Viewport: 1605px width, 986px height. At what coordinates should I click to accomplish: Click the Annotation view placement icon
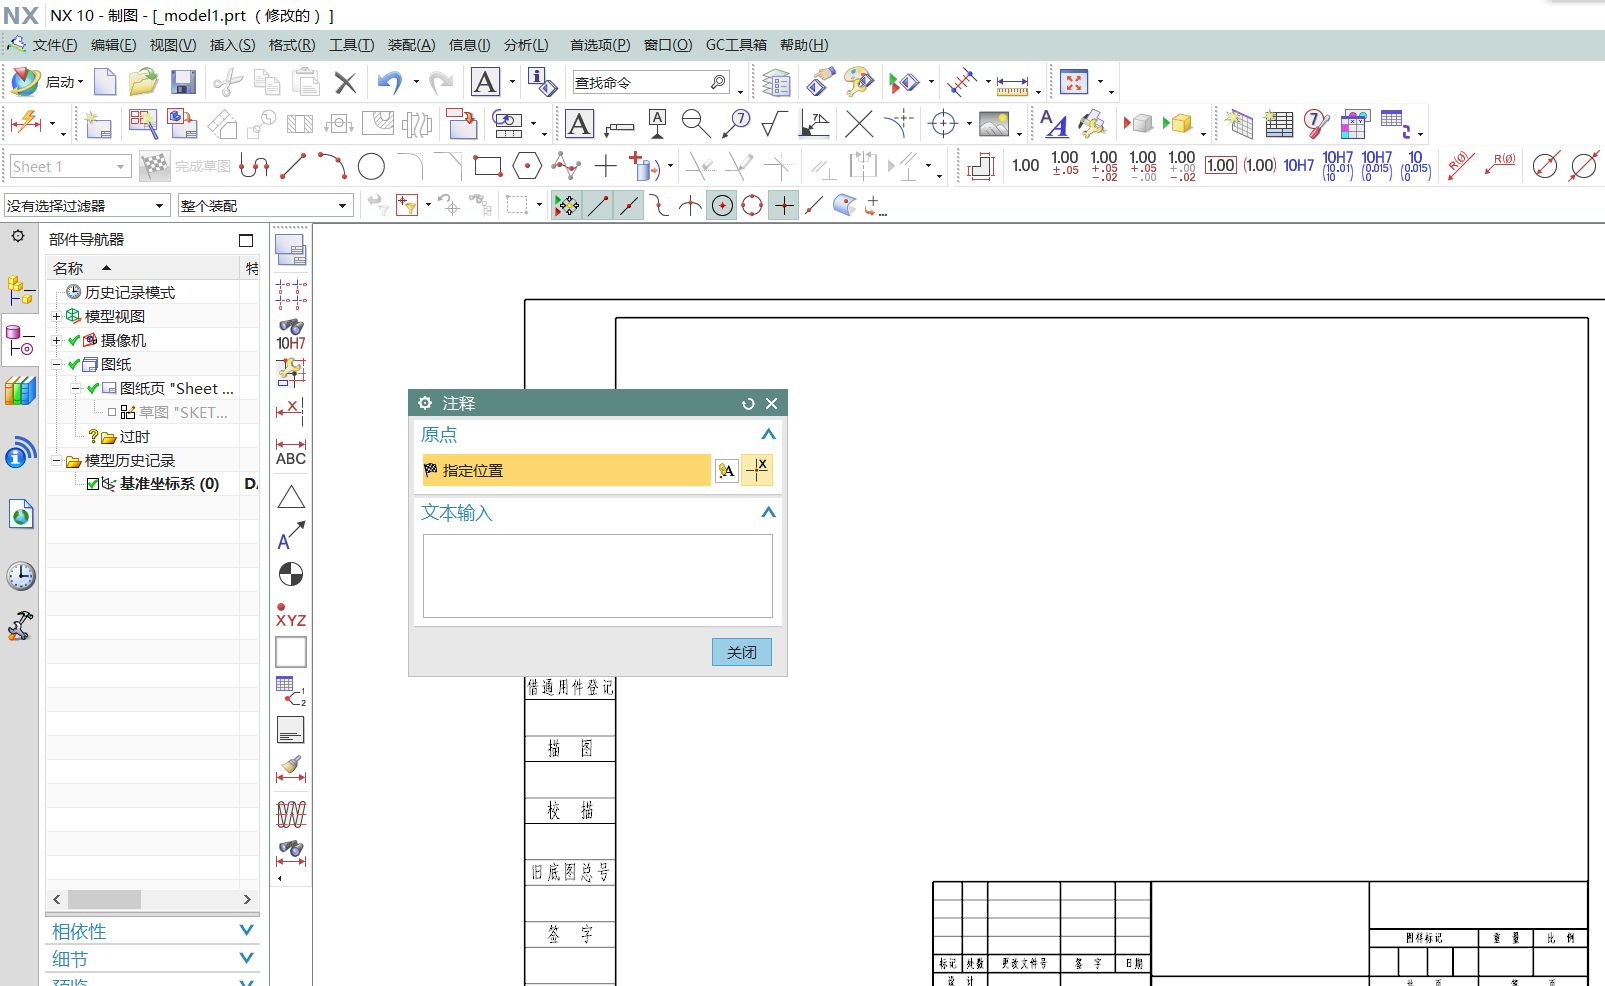click(x=727, y=471)
